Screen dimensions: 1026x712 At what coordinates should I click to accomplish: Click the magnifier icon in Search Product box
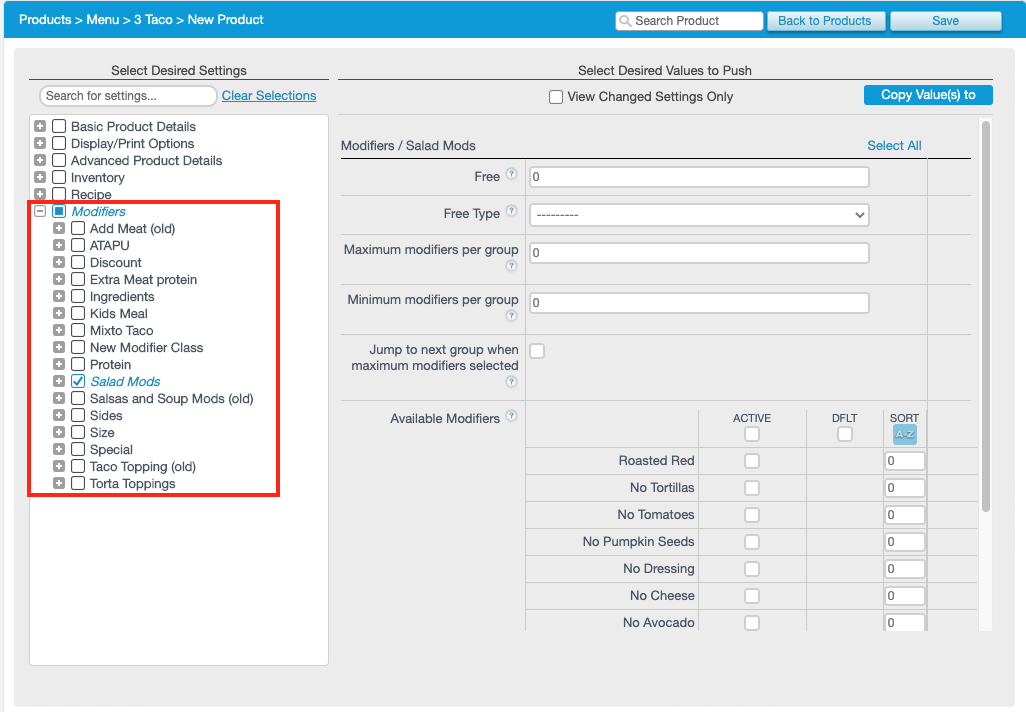[x=626, y=21]
